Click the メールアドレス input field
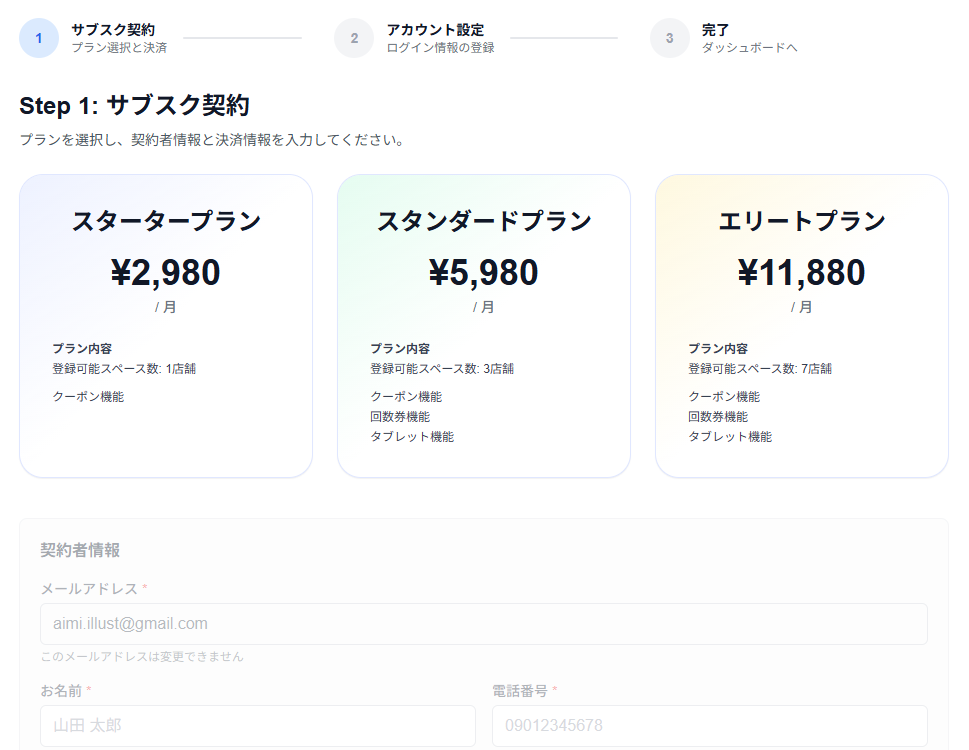 [x=484, y=624]
